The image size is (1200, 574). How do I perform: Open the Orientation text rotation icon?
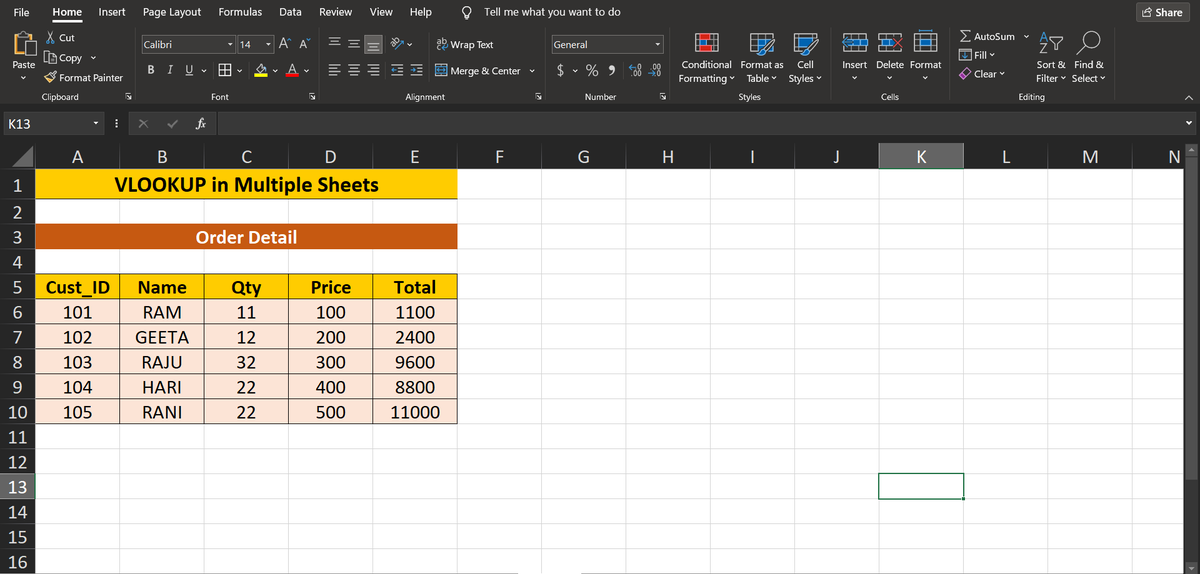(x=396, y=45)
